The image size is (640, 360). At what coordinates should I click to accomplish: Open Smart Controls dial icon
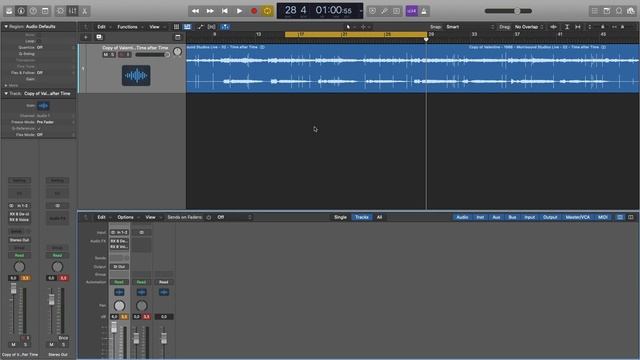click(60, 11)
